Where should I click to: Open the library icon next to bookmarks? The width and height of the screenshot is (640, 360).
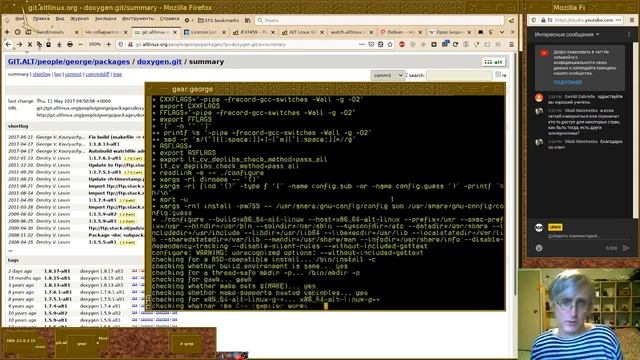248,20
